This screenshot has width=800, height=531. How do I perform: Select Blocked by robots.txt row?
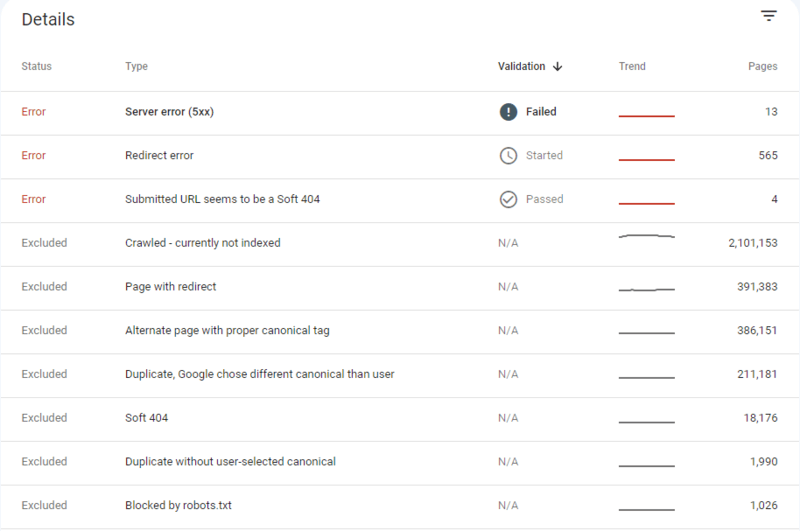tap(178, 505)
